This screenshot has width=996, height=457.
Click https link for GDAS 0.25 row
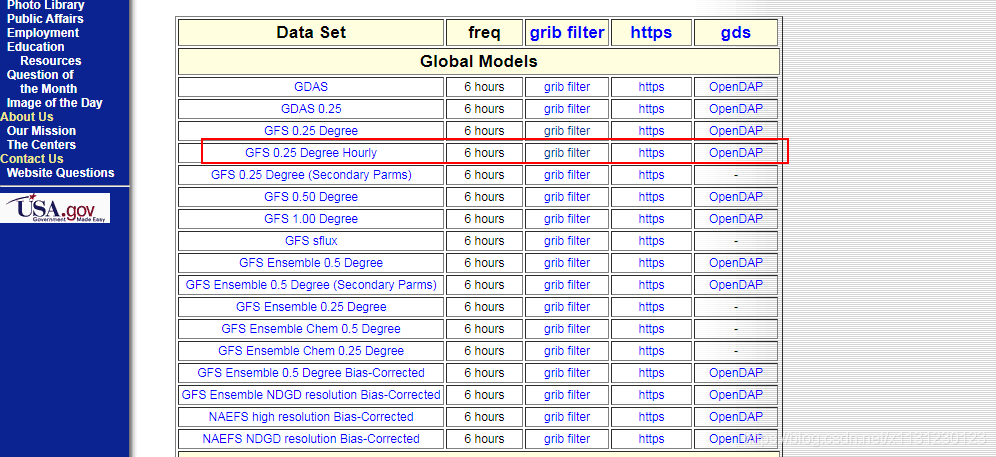(x=651, y=109)
